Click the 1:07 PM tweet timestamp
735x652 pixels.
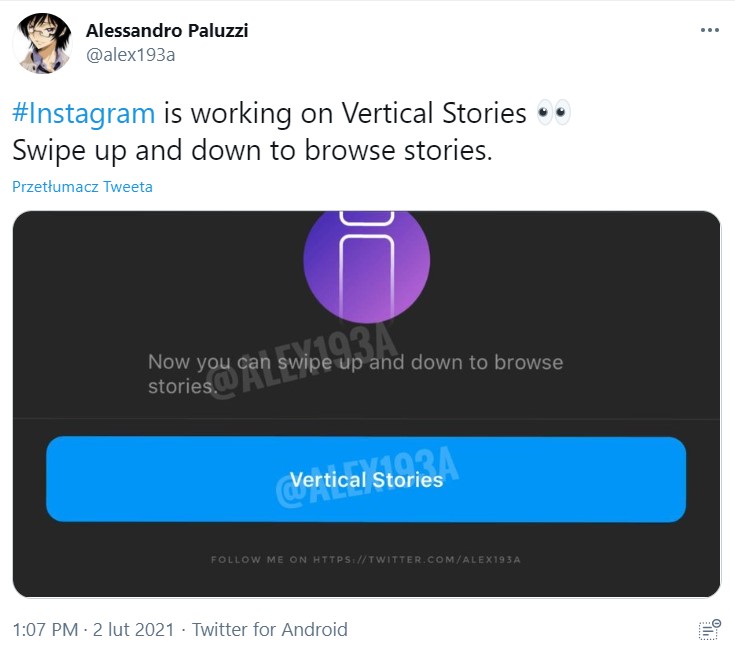coord(45,630)
